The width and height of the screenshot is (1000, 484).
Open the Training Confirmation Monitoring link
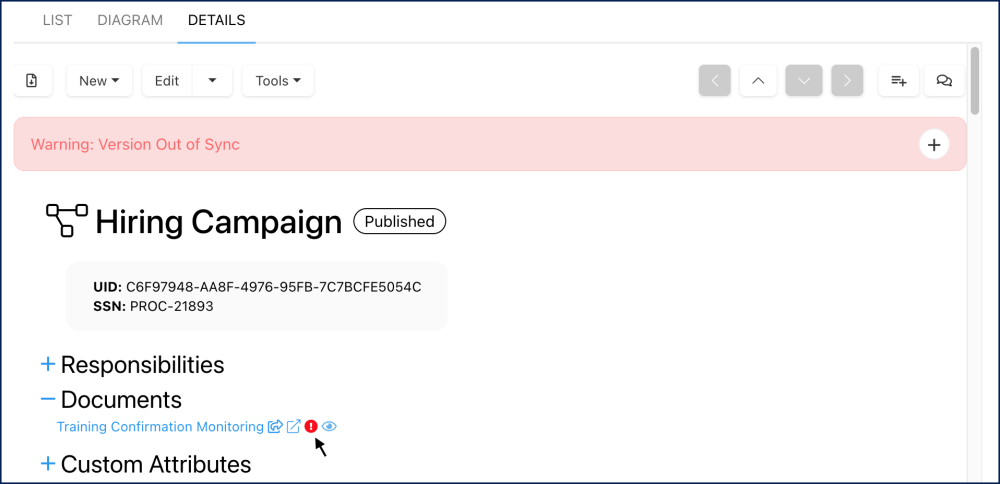click(160, 427)
